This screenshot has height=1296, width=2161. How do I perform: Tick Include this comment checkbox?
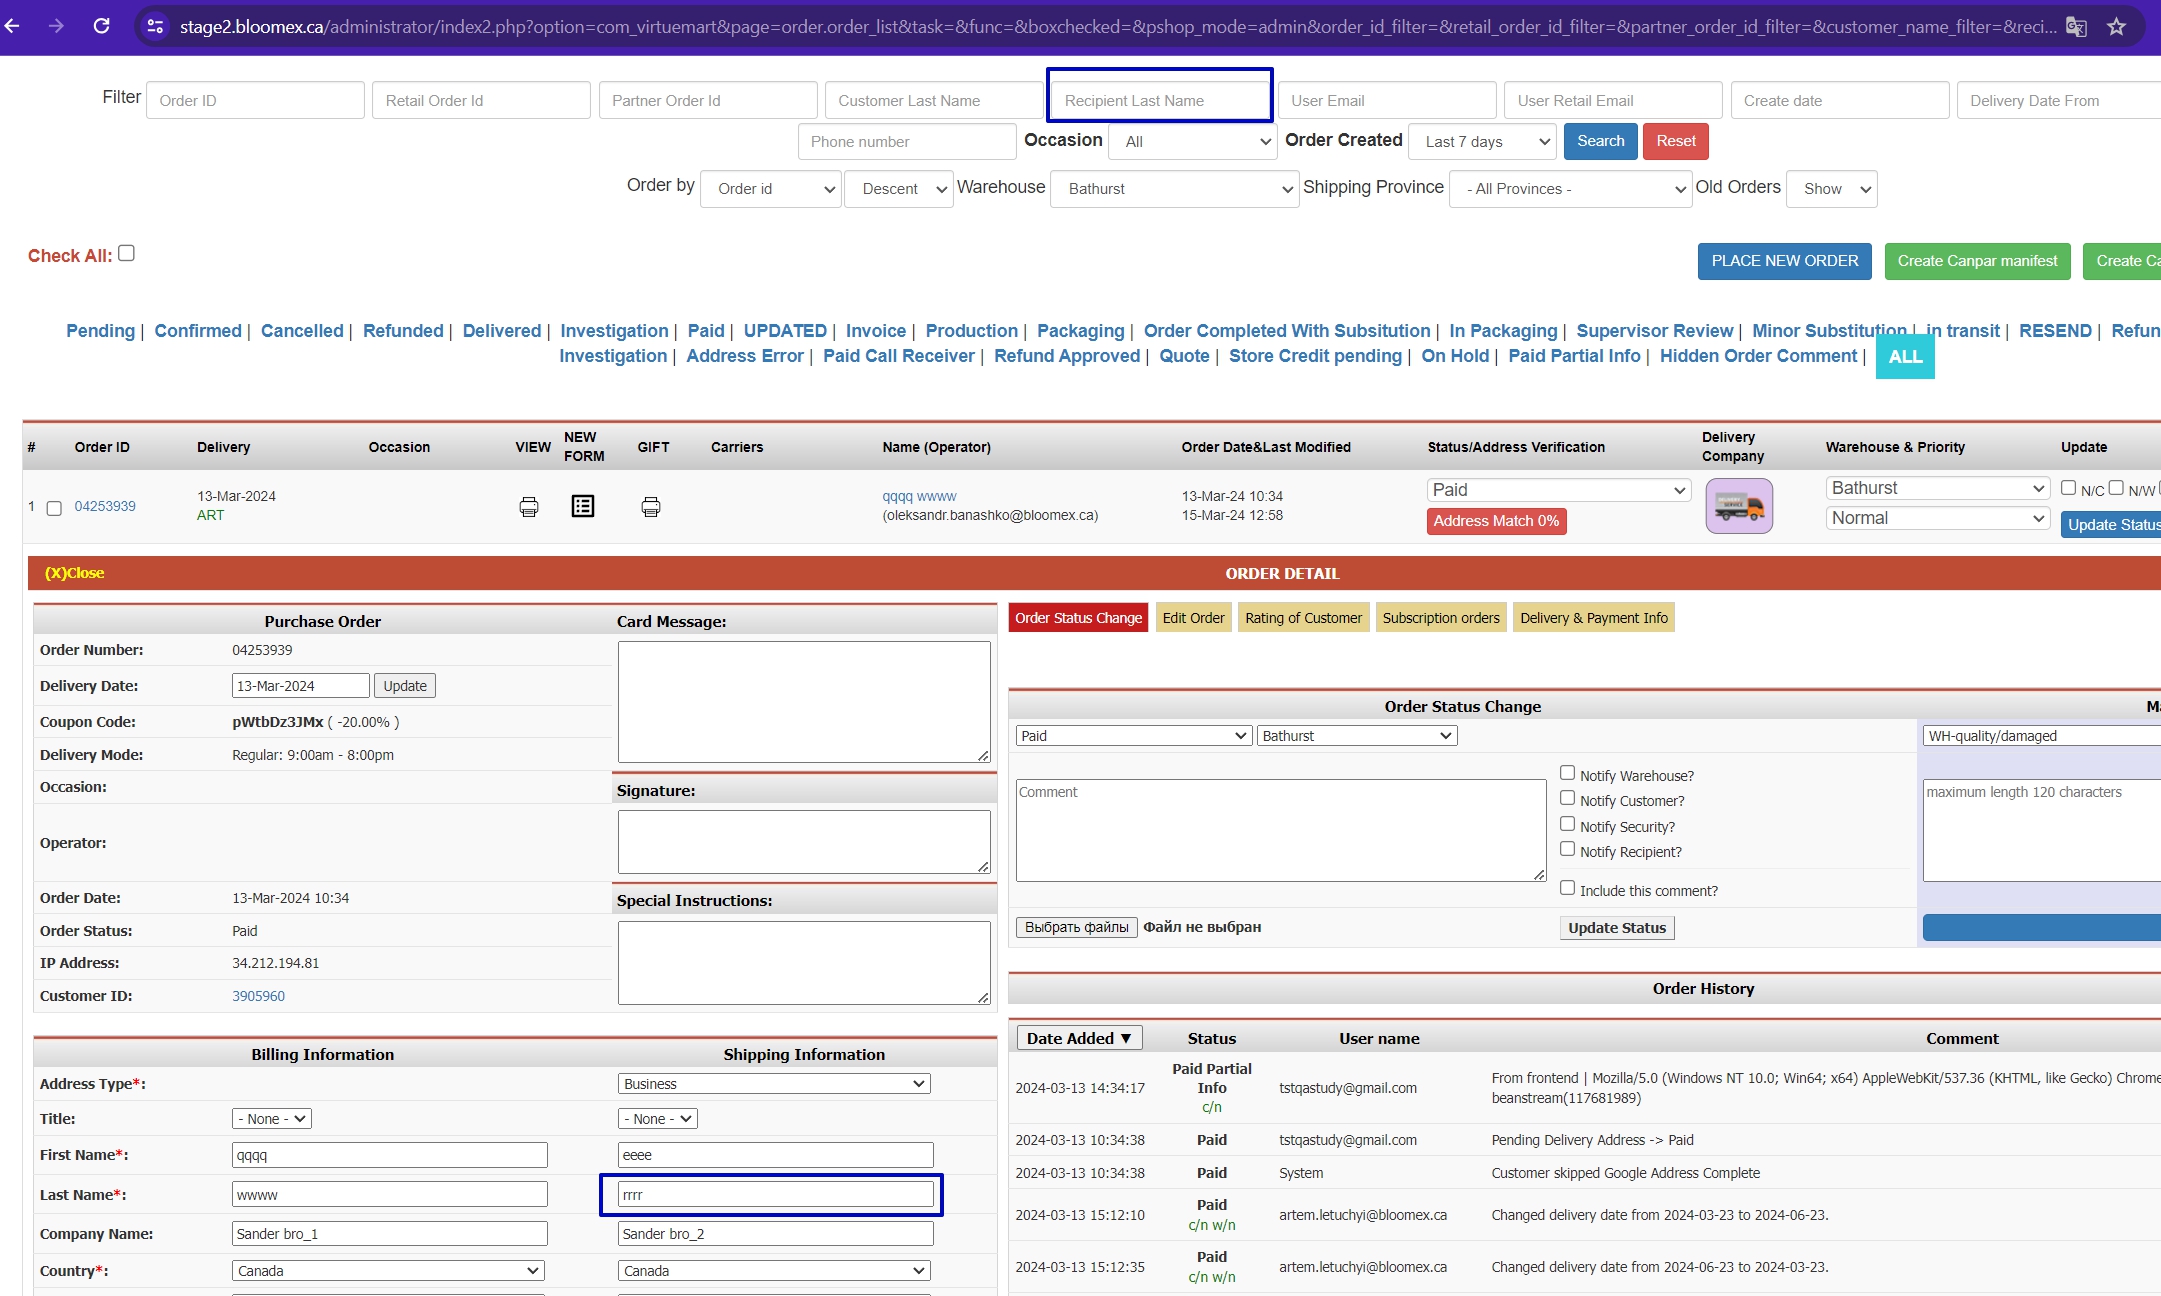[1568, 888]
